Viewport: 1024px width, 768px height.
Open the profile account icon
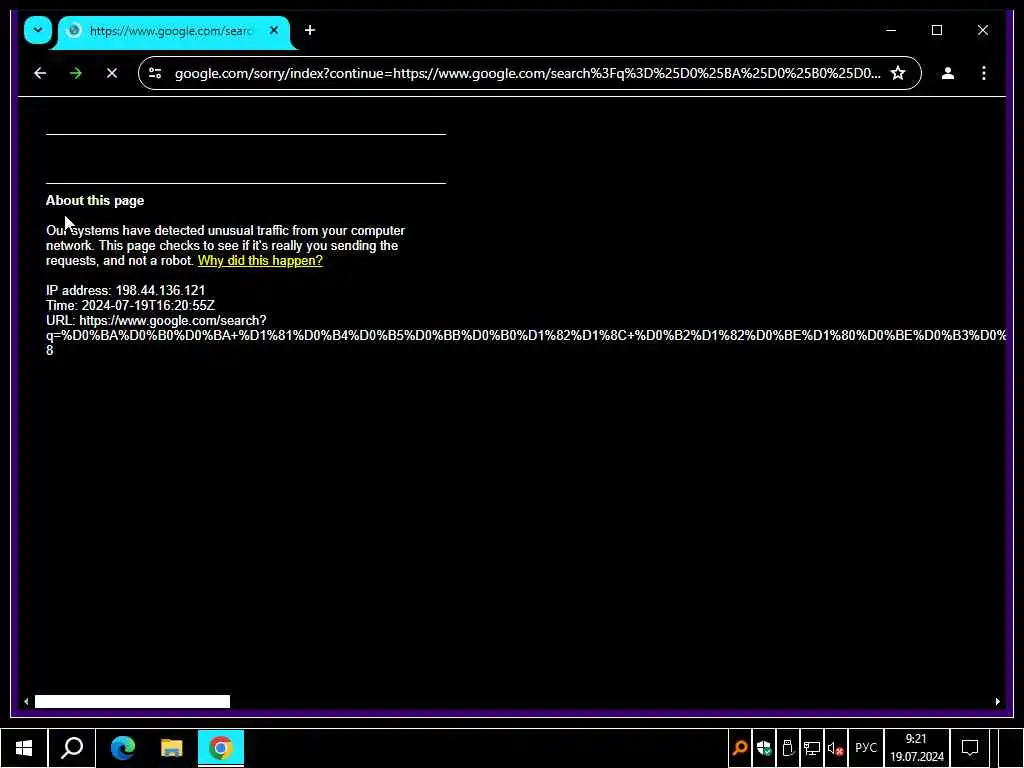point(948,73)
